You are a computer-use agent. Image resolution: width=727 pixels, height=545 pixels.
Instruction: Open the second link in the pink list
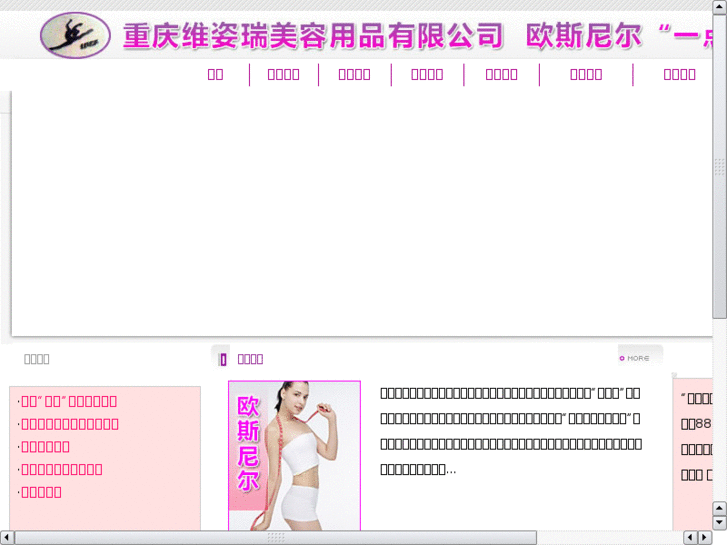pos(70,424)
